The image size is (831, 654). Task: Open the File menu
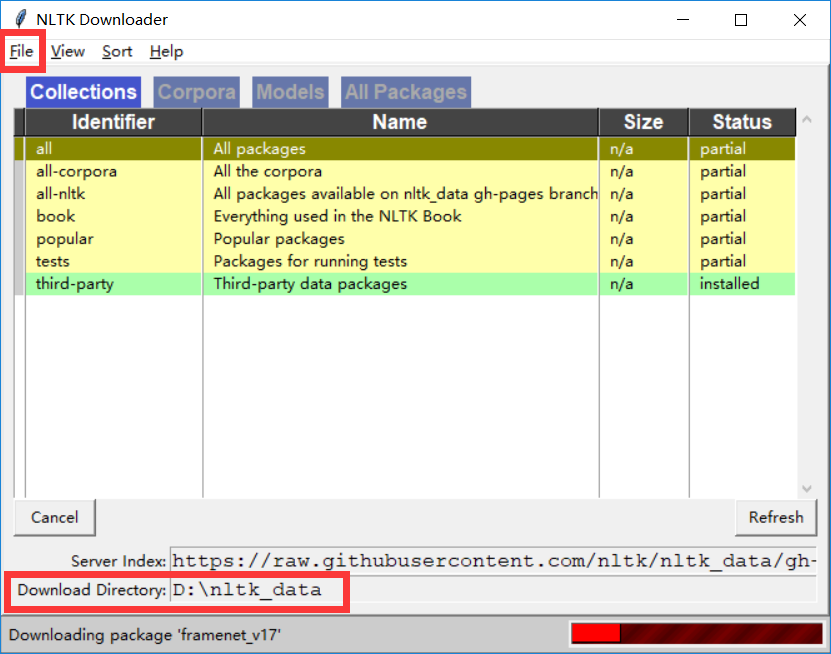click(21, 51)
